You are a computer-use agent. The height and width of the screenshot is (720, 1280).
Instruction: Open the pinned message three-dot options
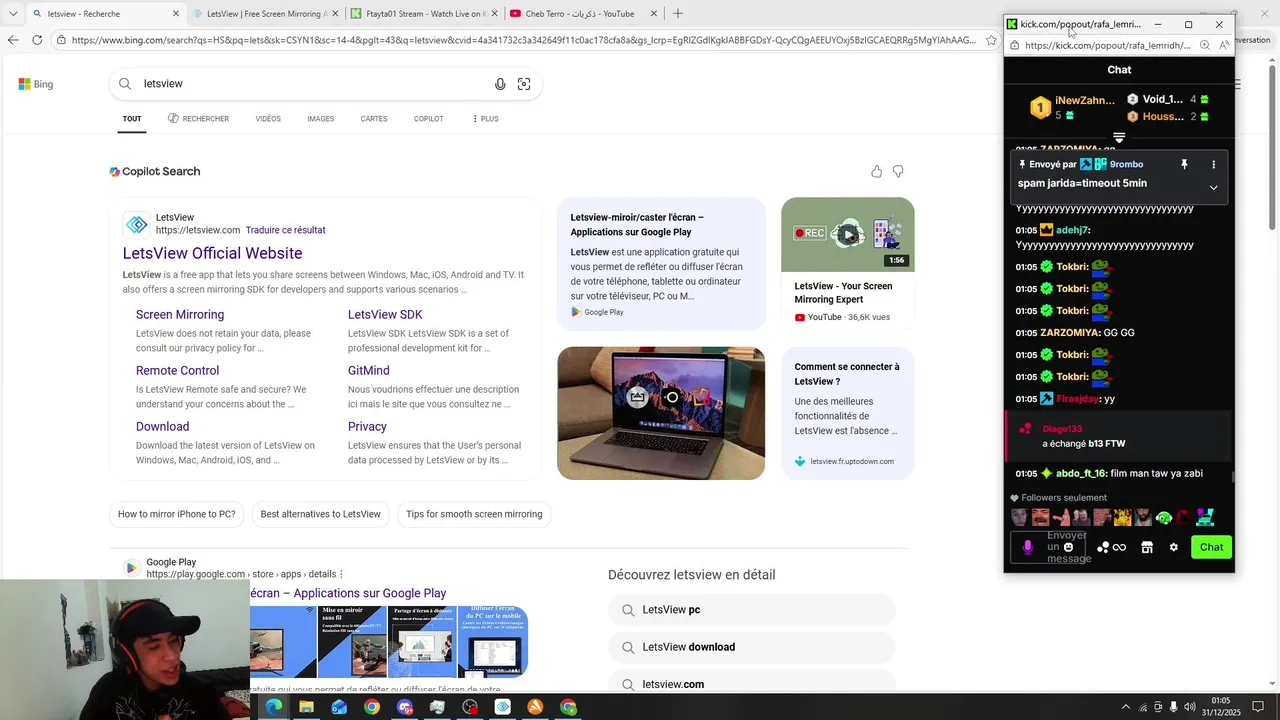[x=1214, y=164]
